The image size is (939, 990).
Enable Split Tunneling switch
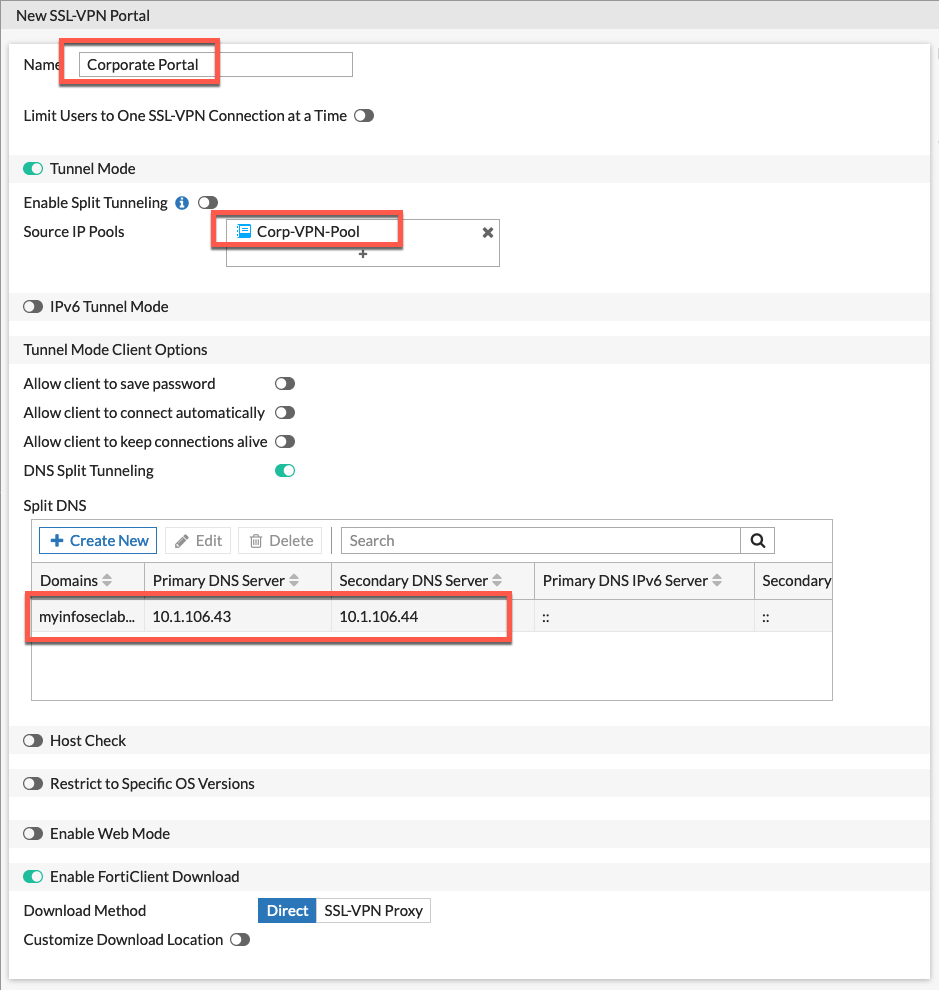(208, 203)
